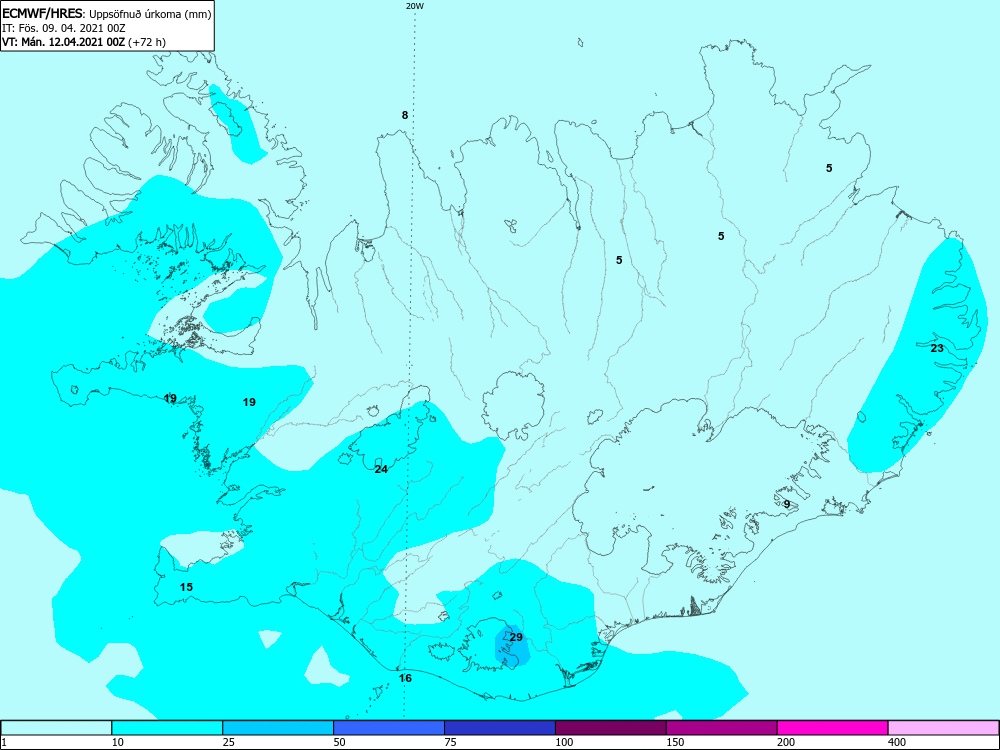Screen dimensions: 1000x750
Task: Click the legend threshold label '50'
Action: [x=340, y=742]
